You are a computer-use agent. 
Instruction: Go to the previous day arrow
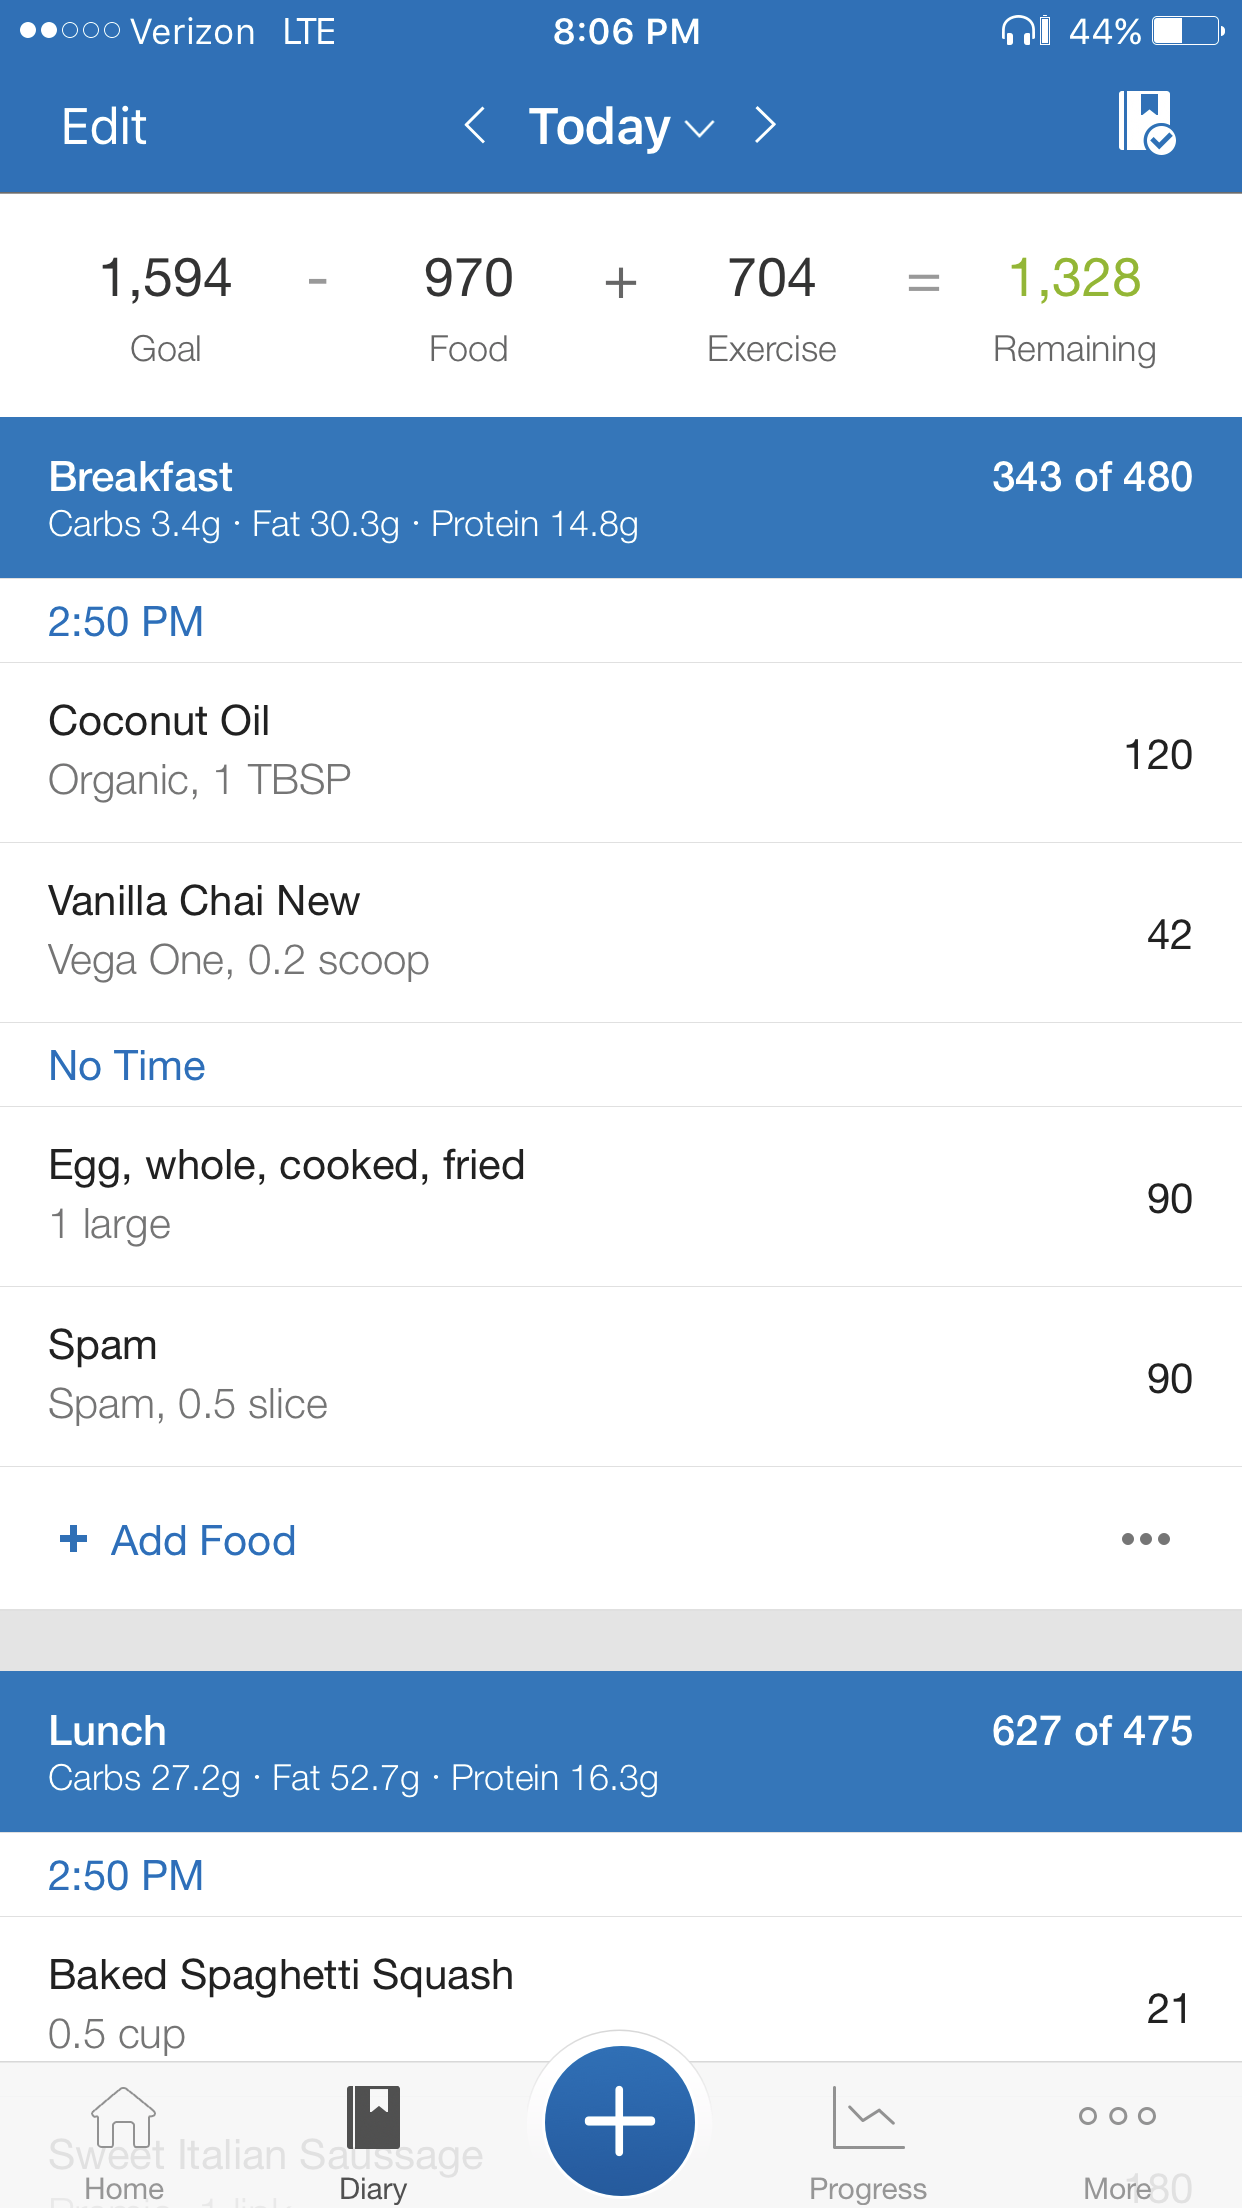click(476, 126)
